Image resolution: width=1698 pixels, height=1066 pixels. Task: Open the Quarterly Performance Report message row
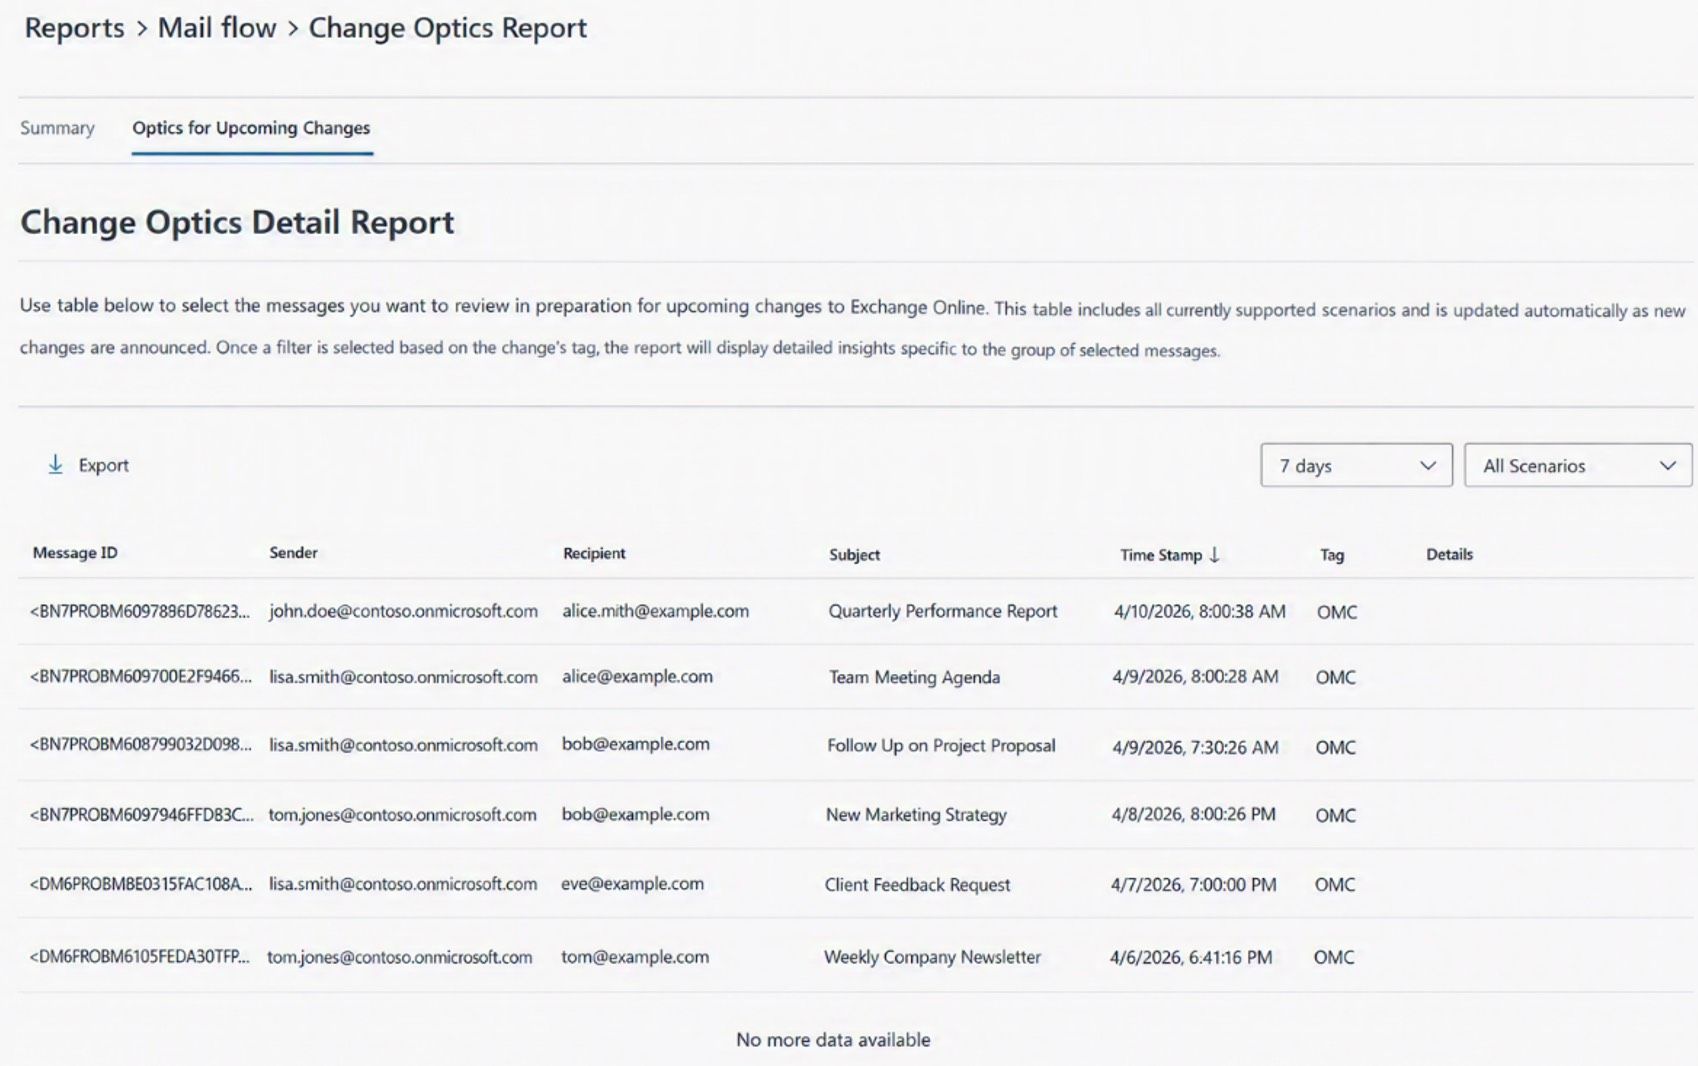coord(942,611)
